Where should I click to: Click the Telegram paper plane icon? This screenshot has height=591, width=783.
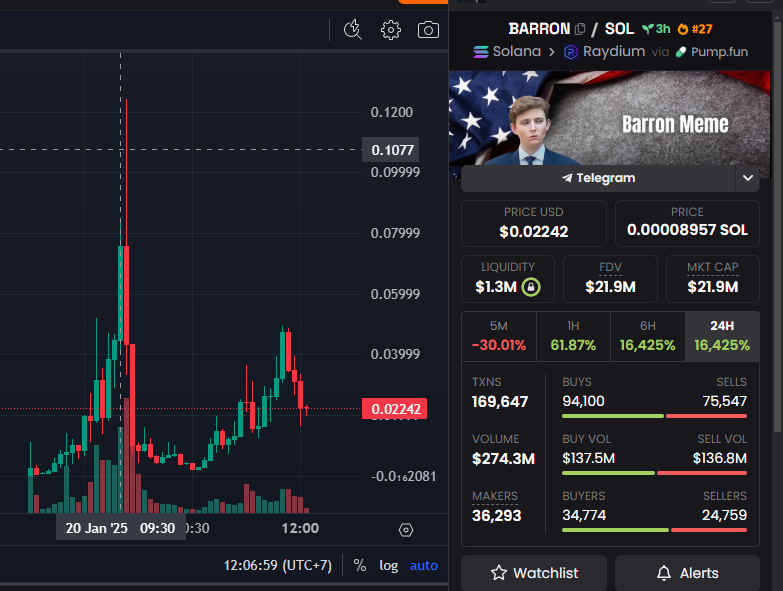(x=567, y=178)
